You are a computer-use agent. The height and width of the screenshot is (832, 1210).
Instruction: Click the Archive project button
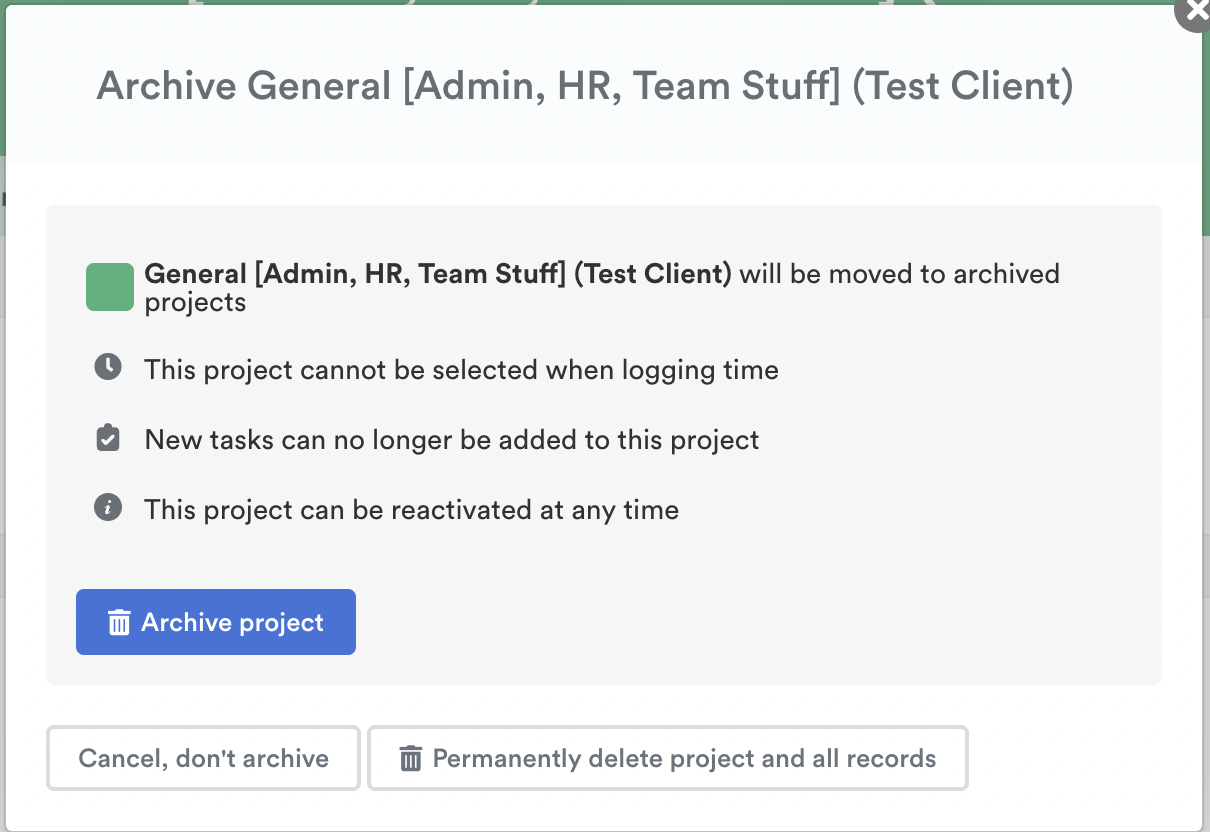[x=215, y=622]
